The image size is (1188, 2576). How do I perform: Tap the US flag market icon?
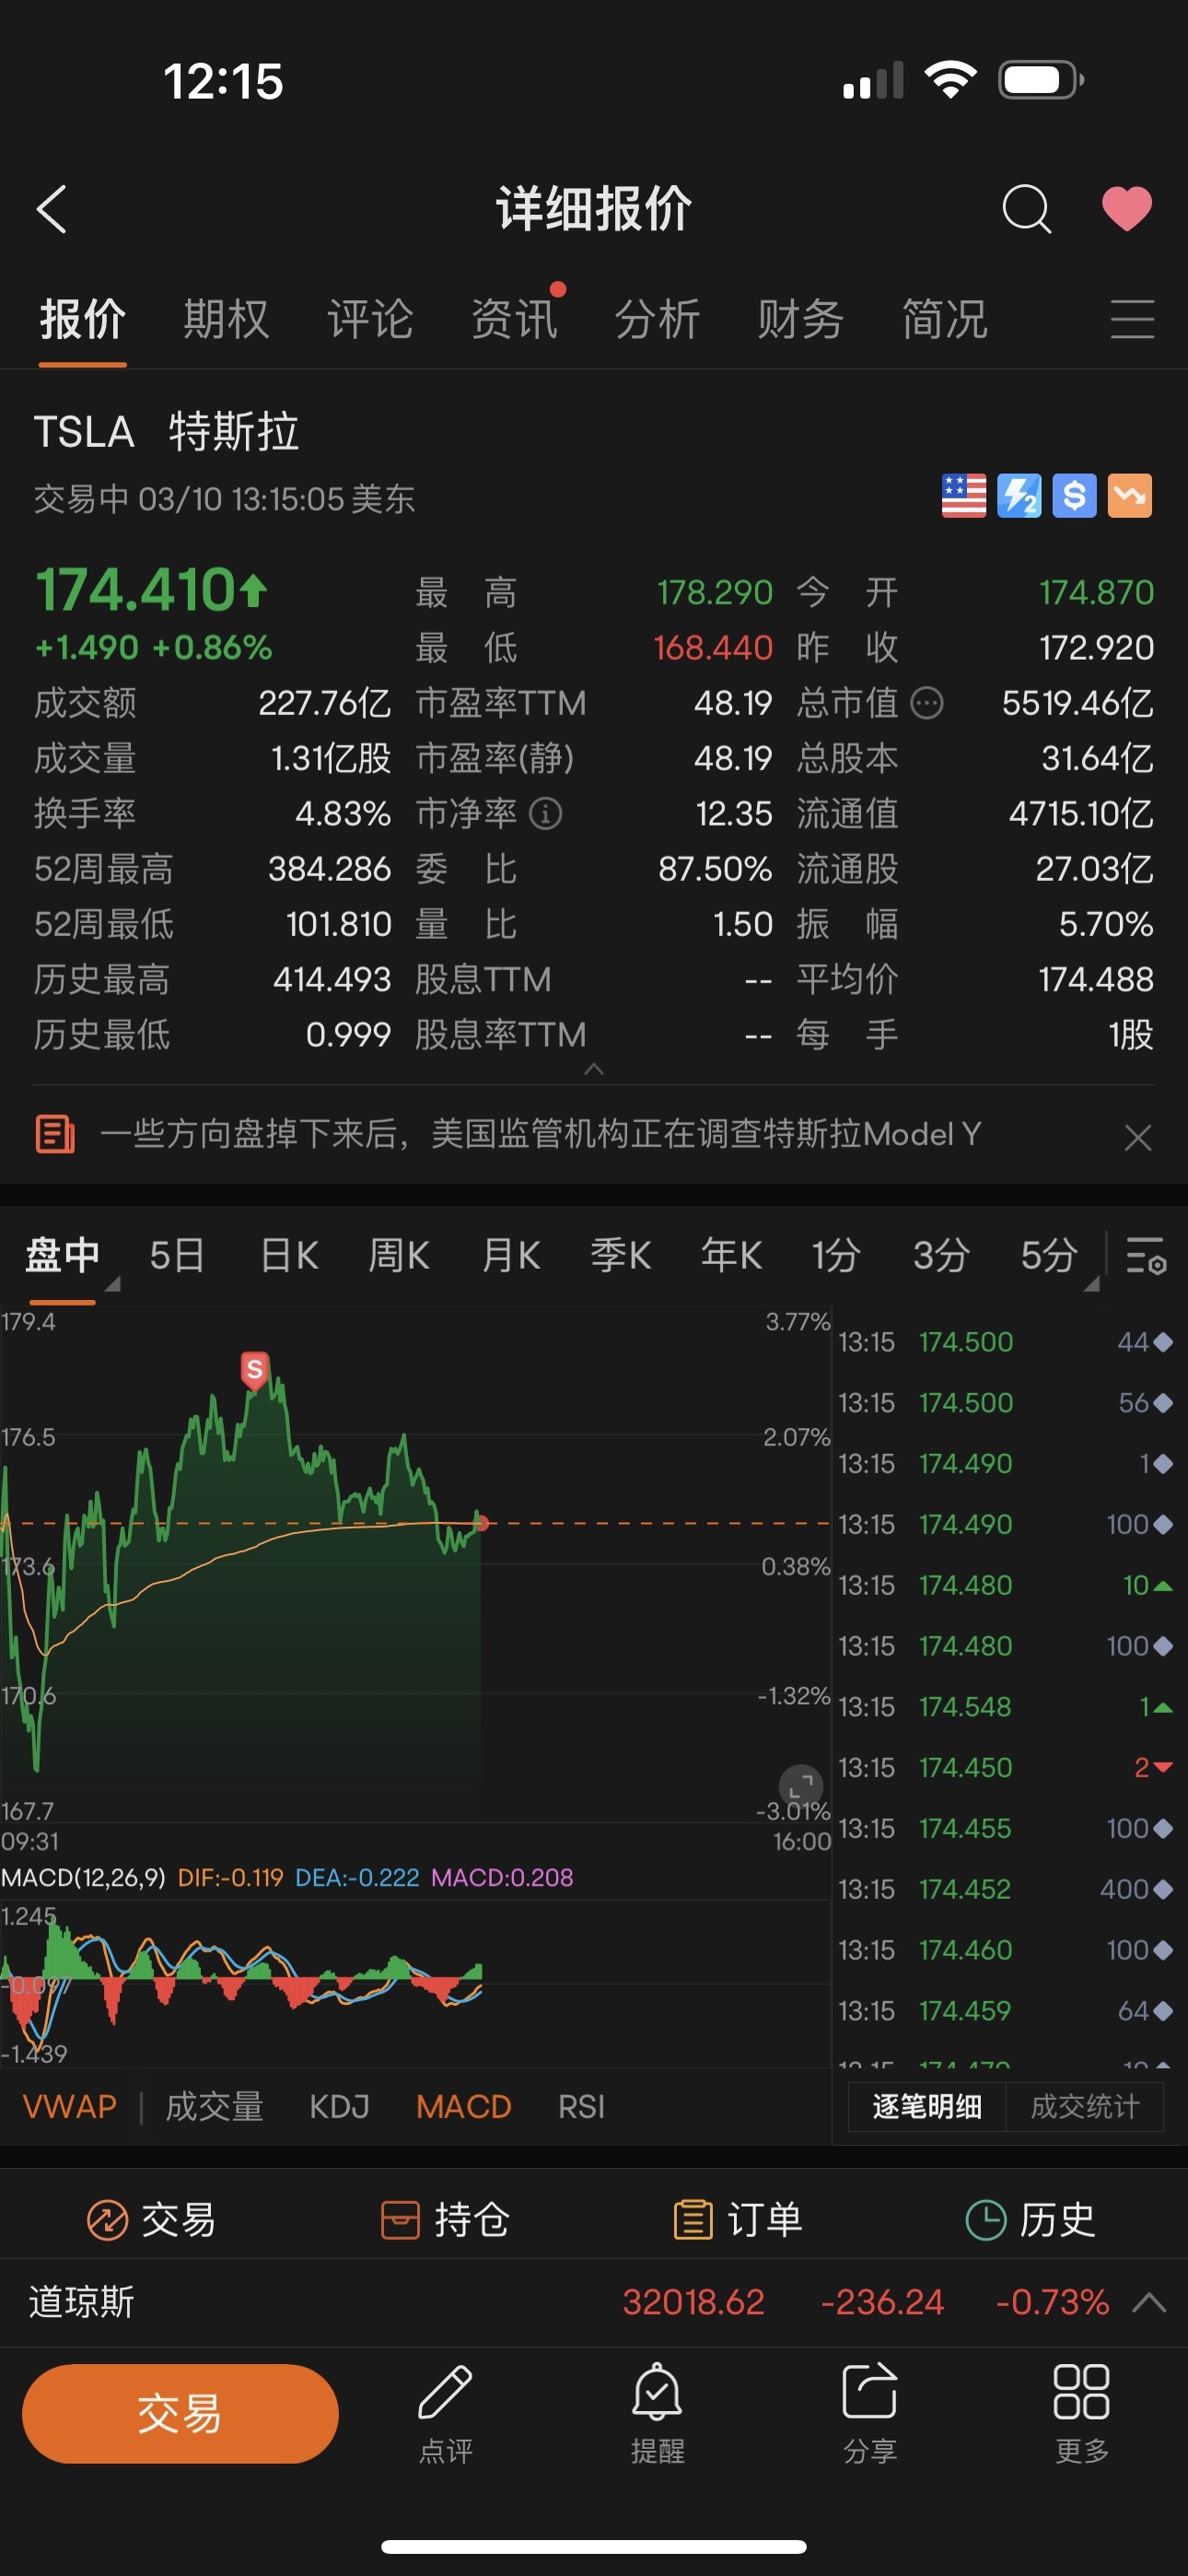964,495
